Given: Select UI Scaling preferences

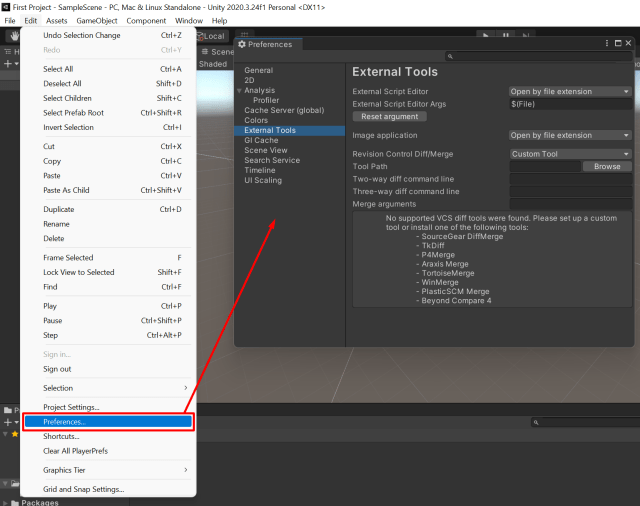Looking at the screenshot, I should [263, 180].
